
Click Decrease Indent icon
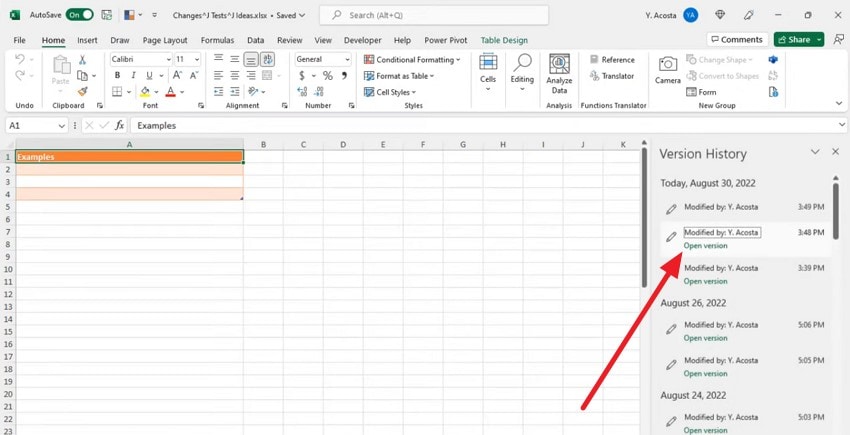218,92
